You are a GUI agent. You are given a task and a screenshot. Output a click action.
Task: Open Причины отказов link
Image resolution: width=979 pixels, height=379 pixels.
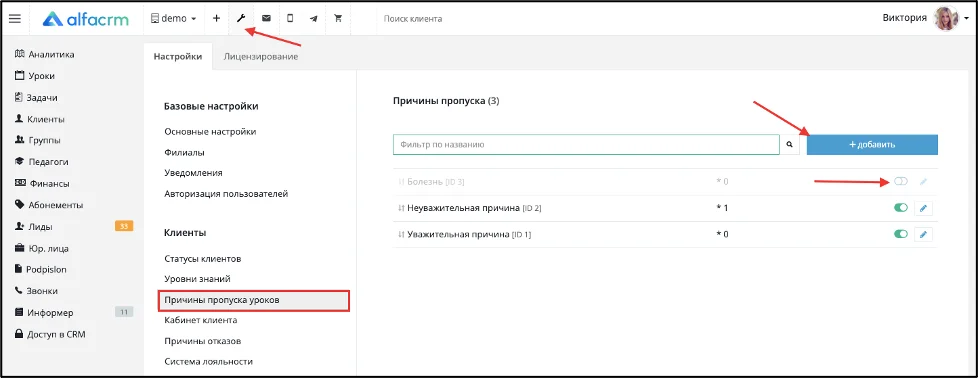[x=203, y=341]
